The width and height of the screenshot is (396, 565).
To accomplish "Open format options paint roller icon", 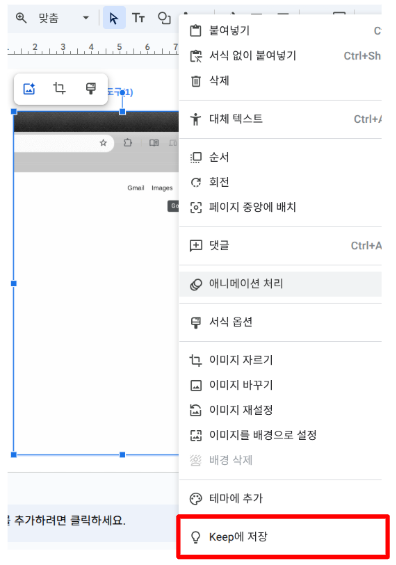I will pos(90,89).
